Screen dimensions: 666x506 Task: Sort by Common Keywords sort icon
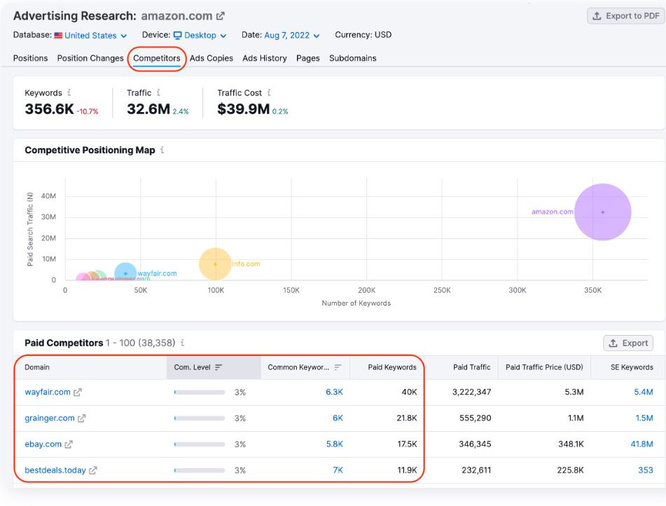tap(338, 367)
